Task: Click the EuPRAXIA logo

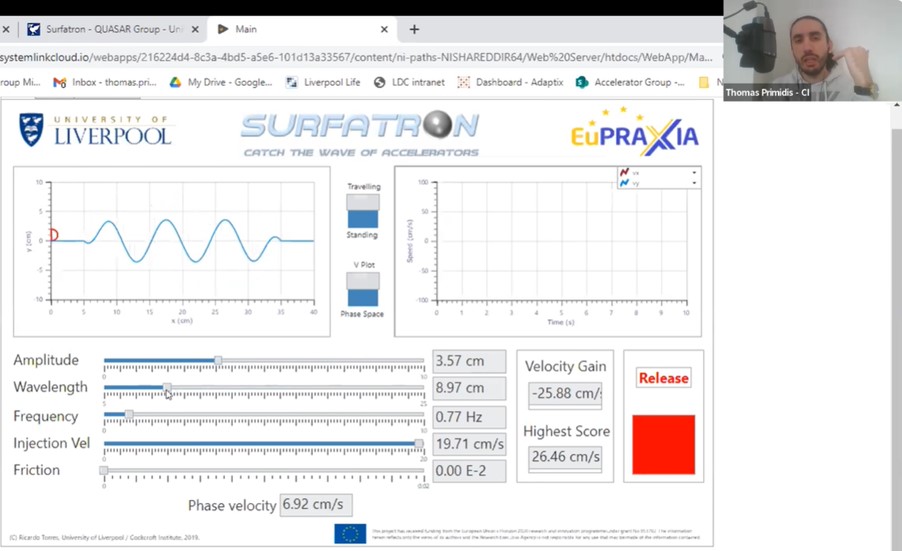Action: pyautogui.click(x=635, y=132)
